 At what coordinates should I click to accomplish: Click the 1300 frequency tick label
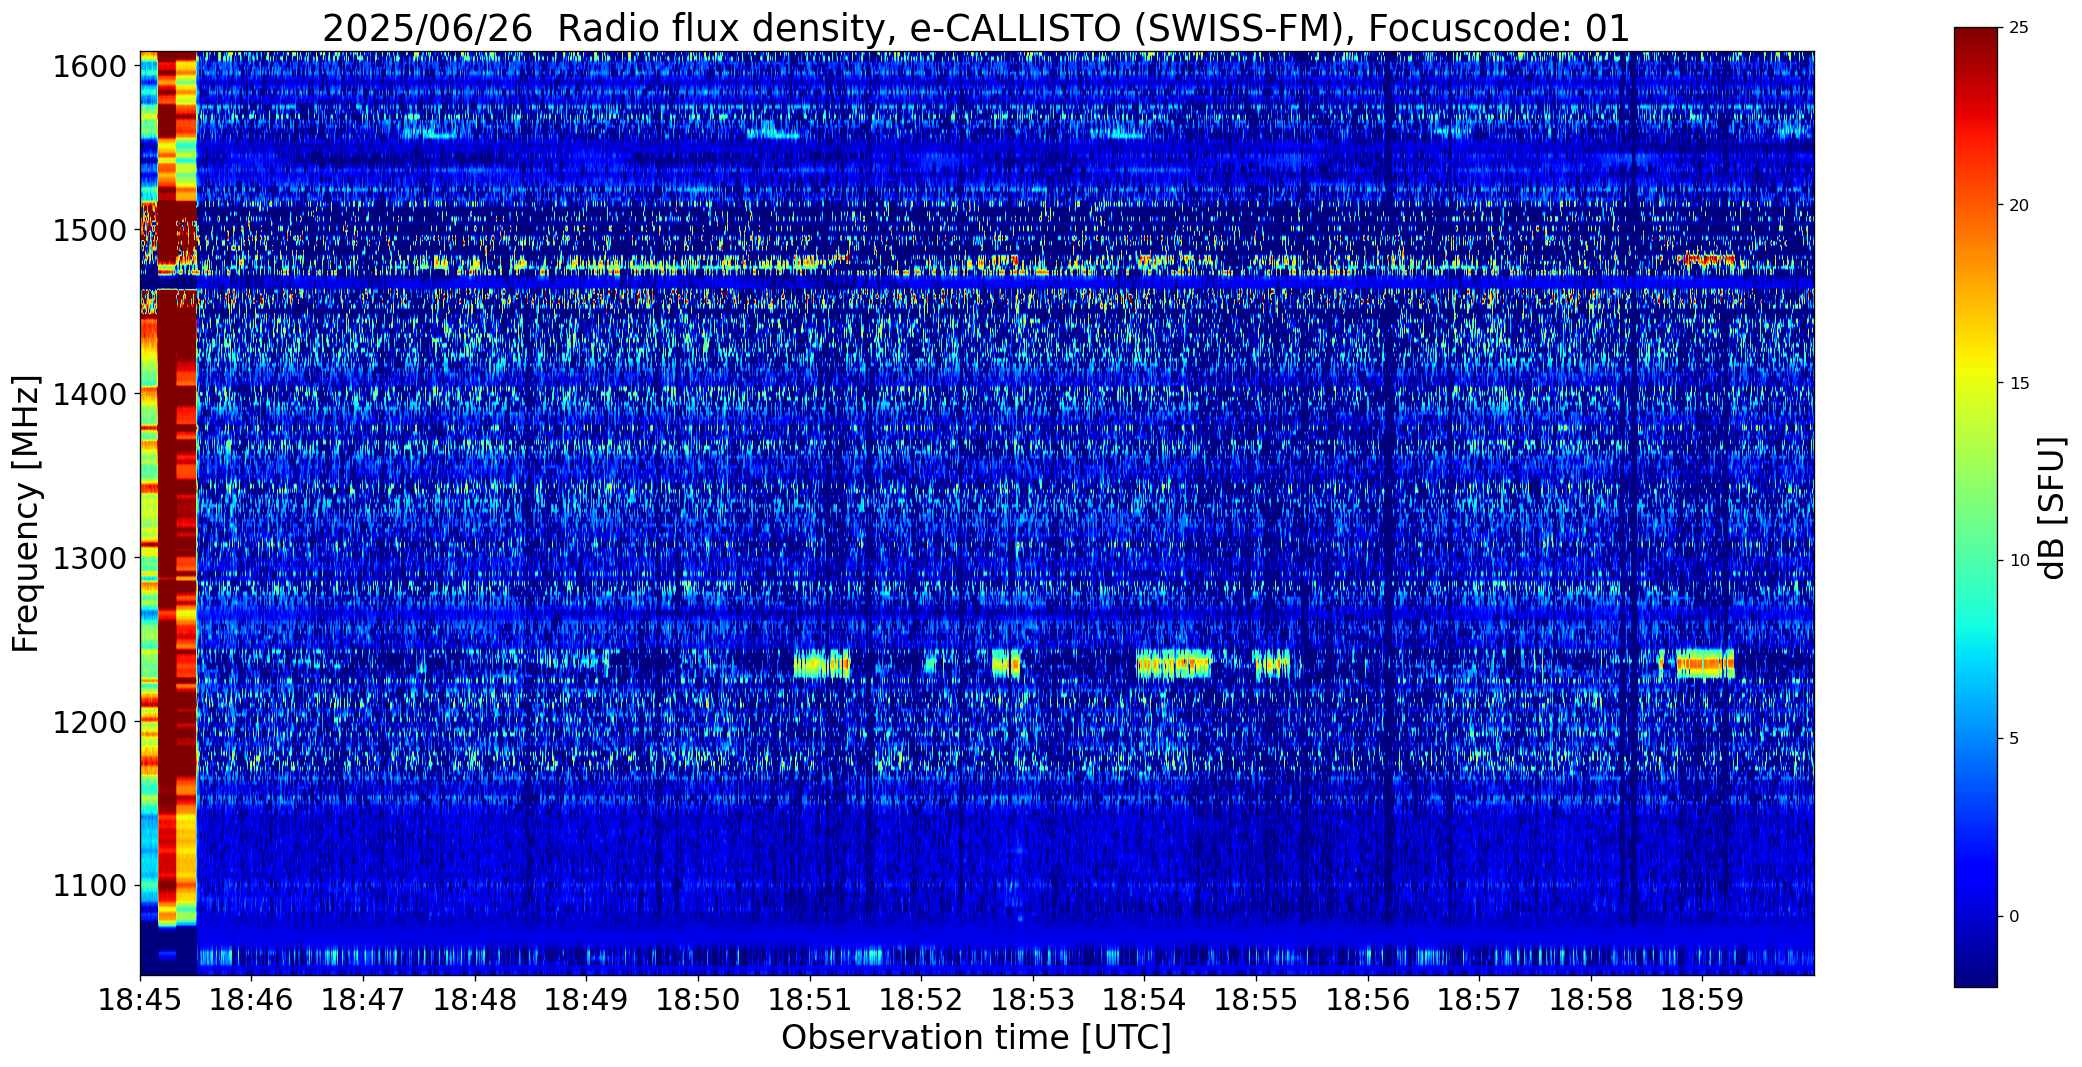click(x=89, y=558)
